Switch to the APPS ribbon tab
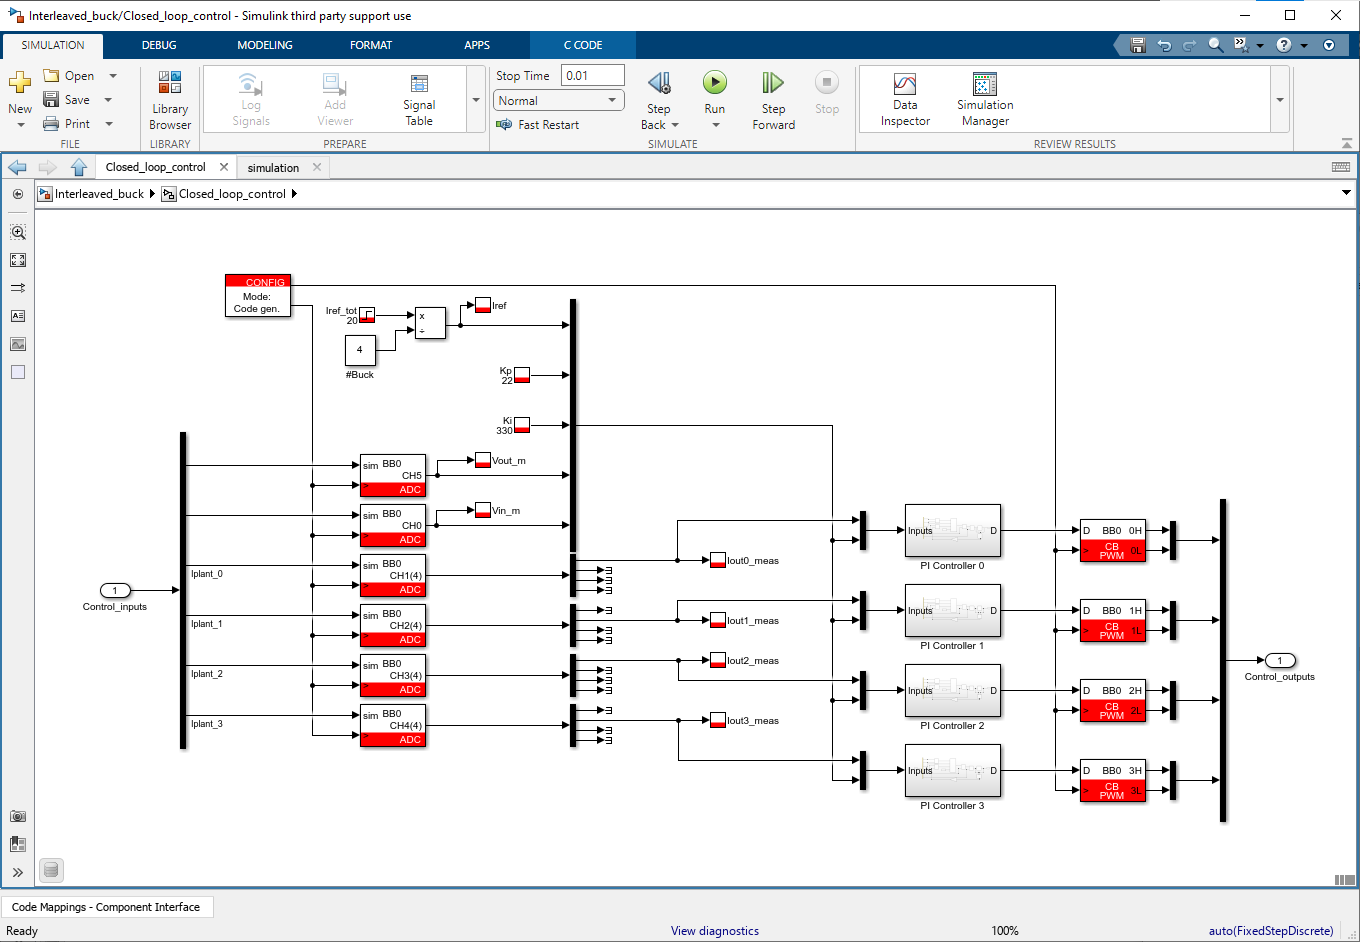Image resolution: width=1360 pixels, height=942 pixels. 477,45
